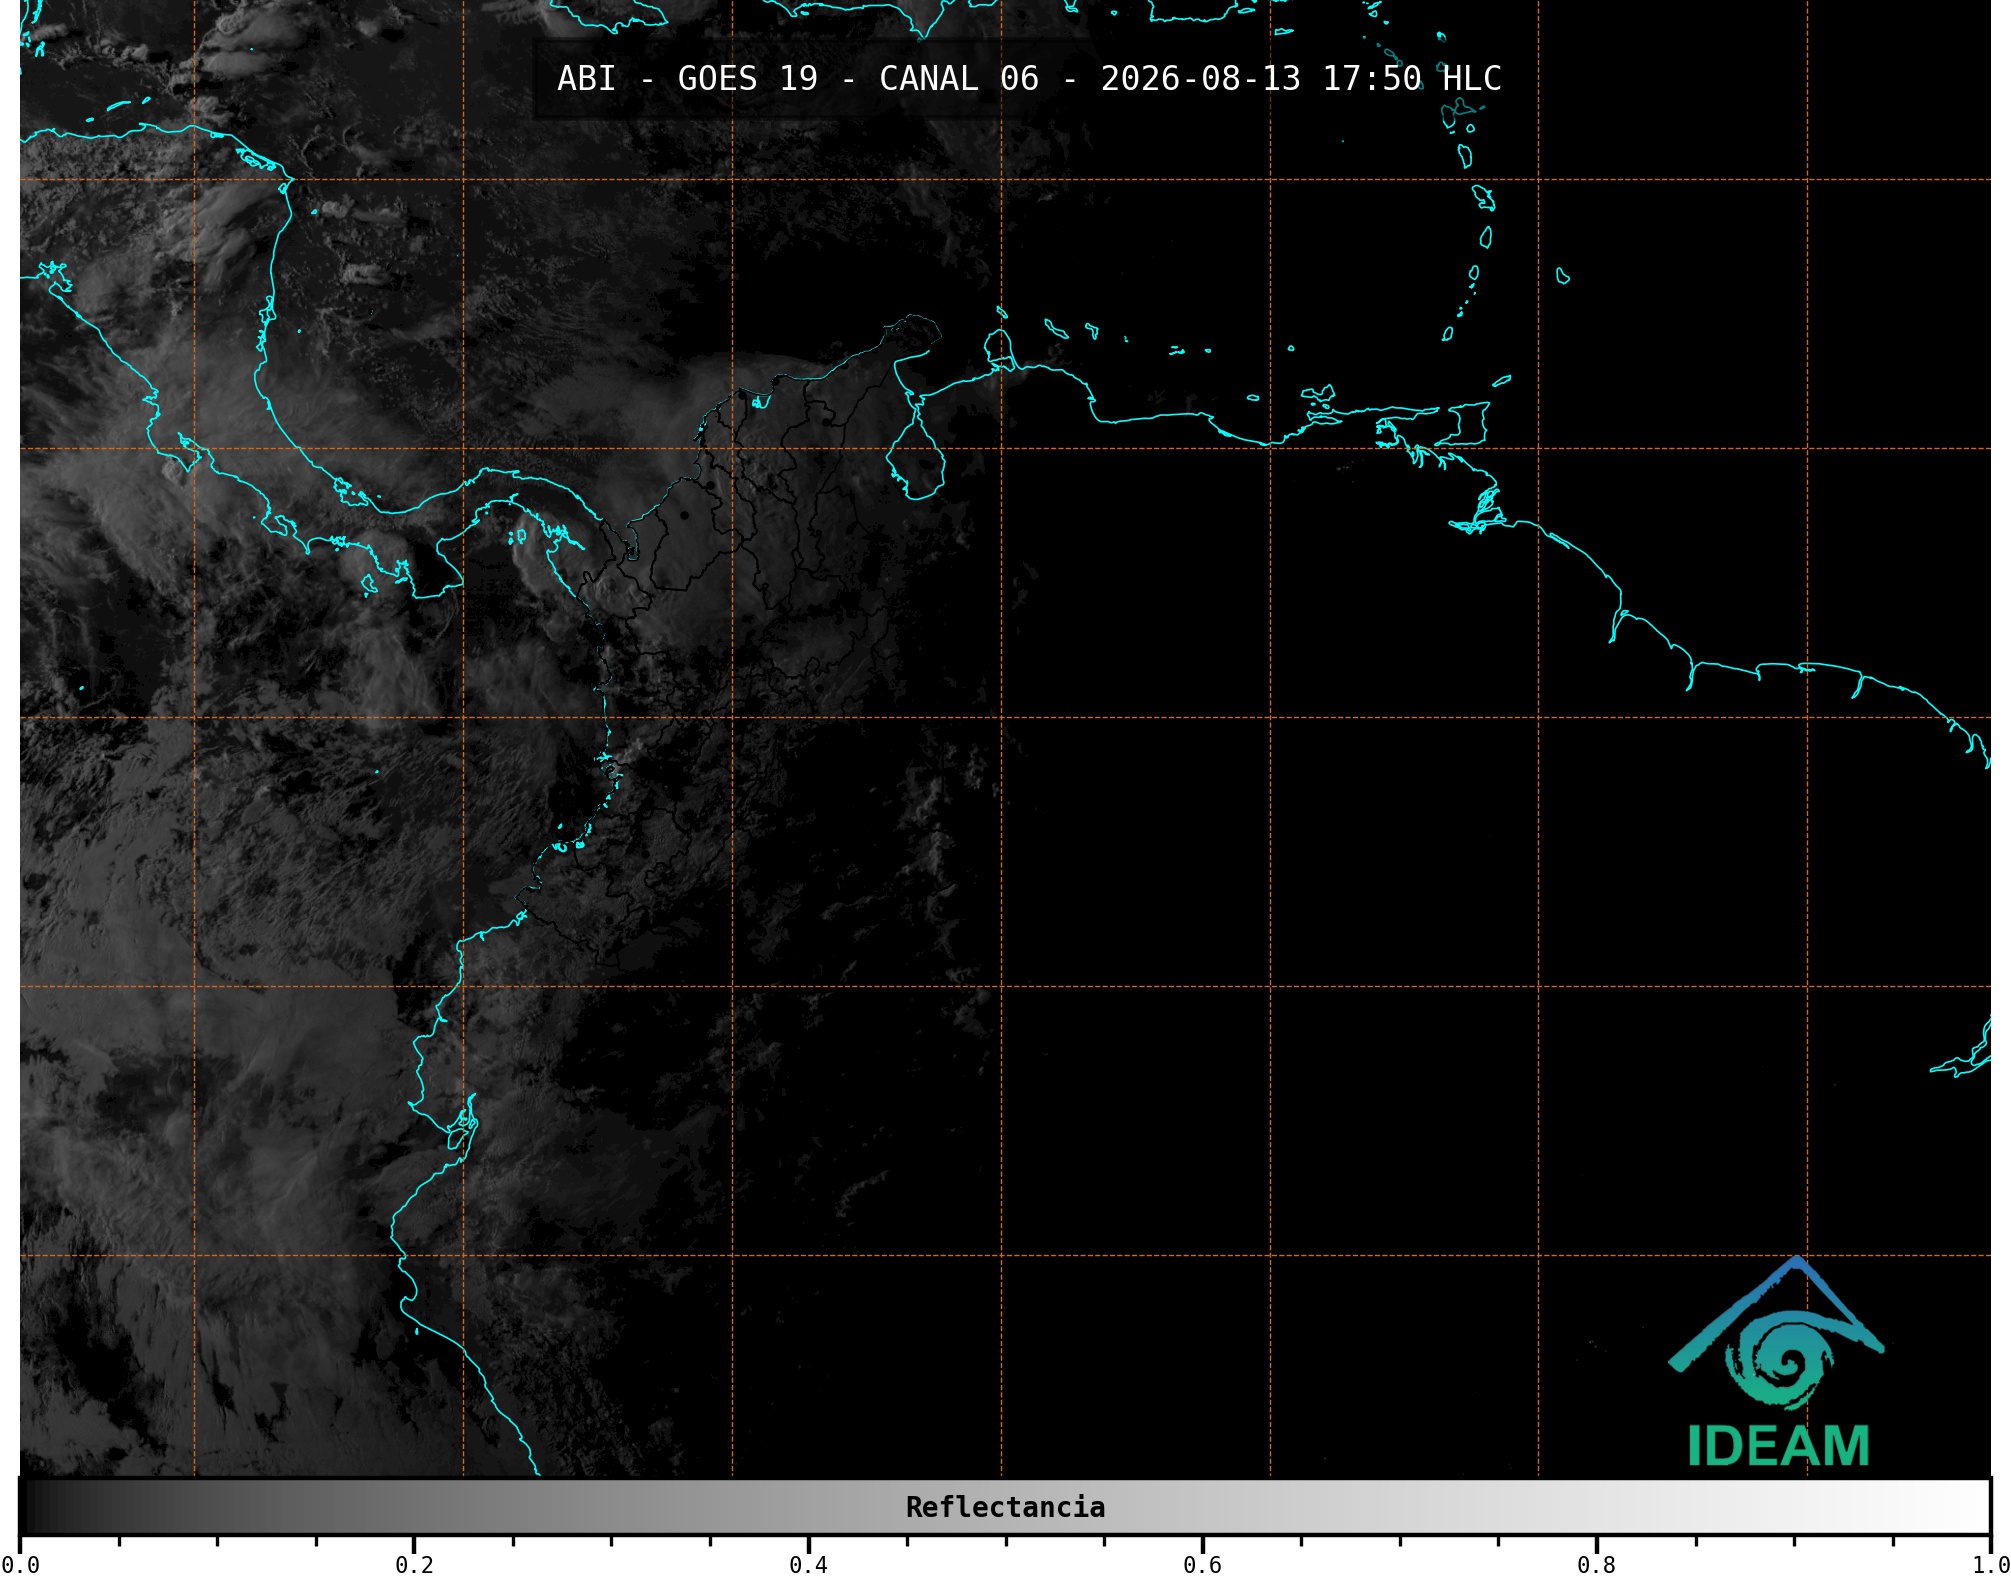Click the date 2026-08-13 in the title
Screen dimensions: 2011x1577
tap(1201, 79)
